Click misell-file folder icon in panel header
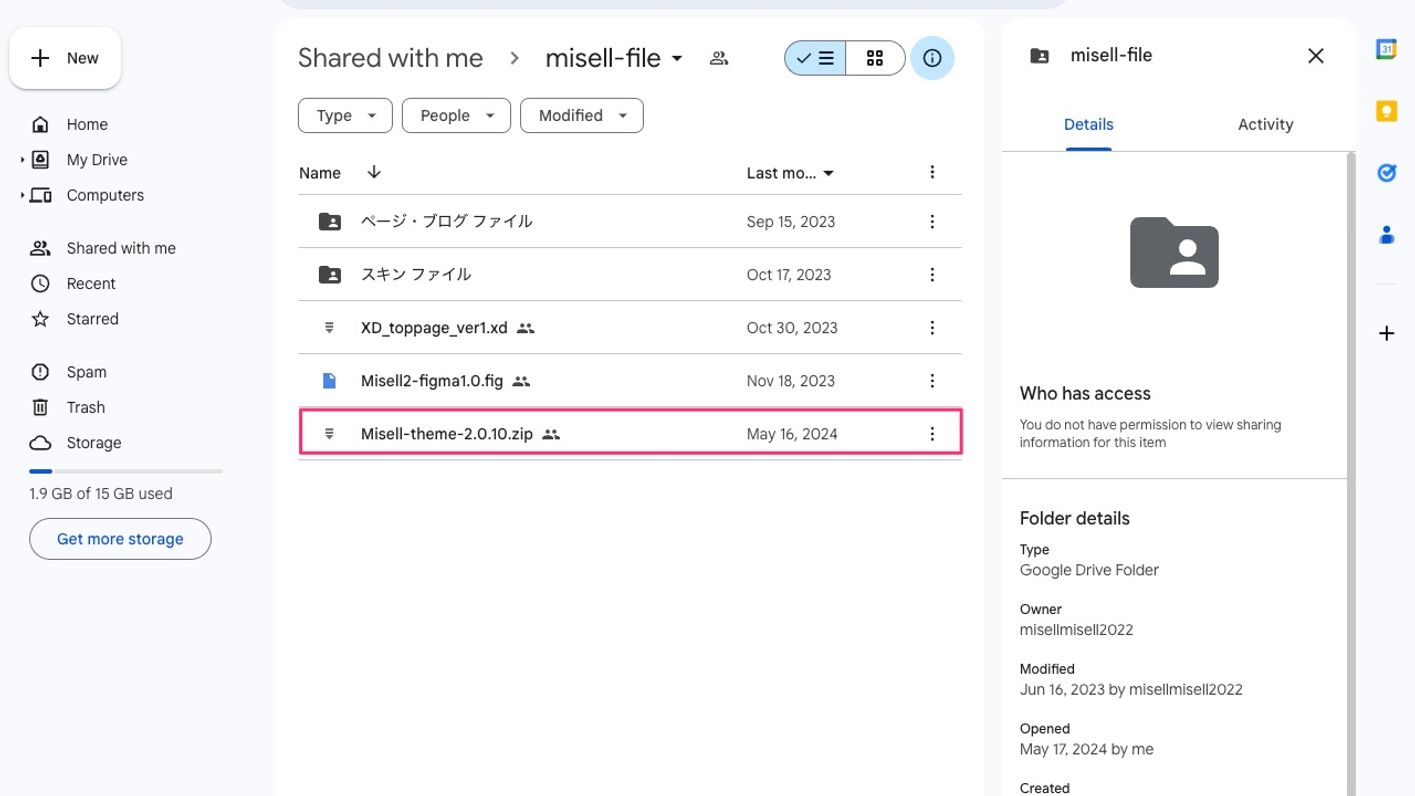 click(x=1040, y=56)
